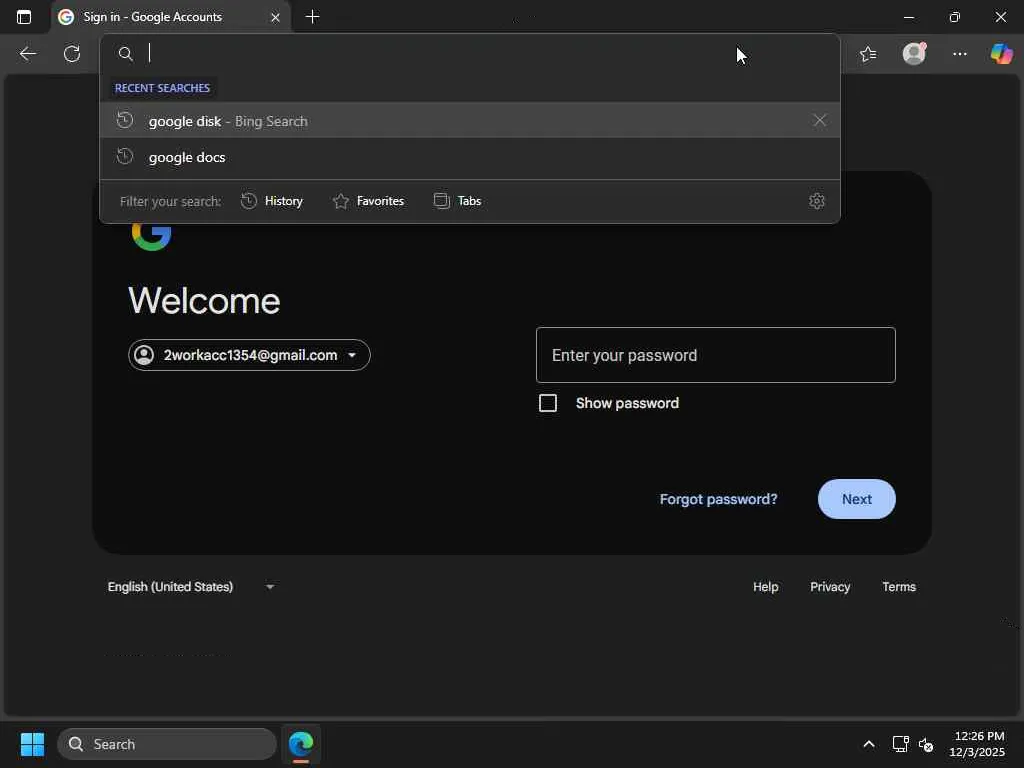1024x768 pixels.
Task: Remove the 'google disk' suggestion
Action: tap(820, 120)
